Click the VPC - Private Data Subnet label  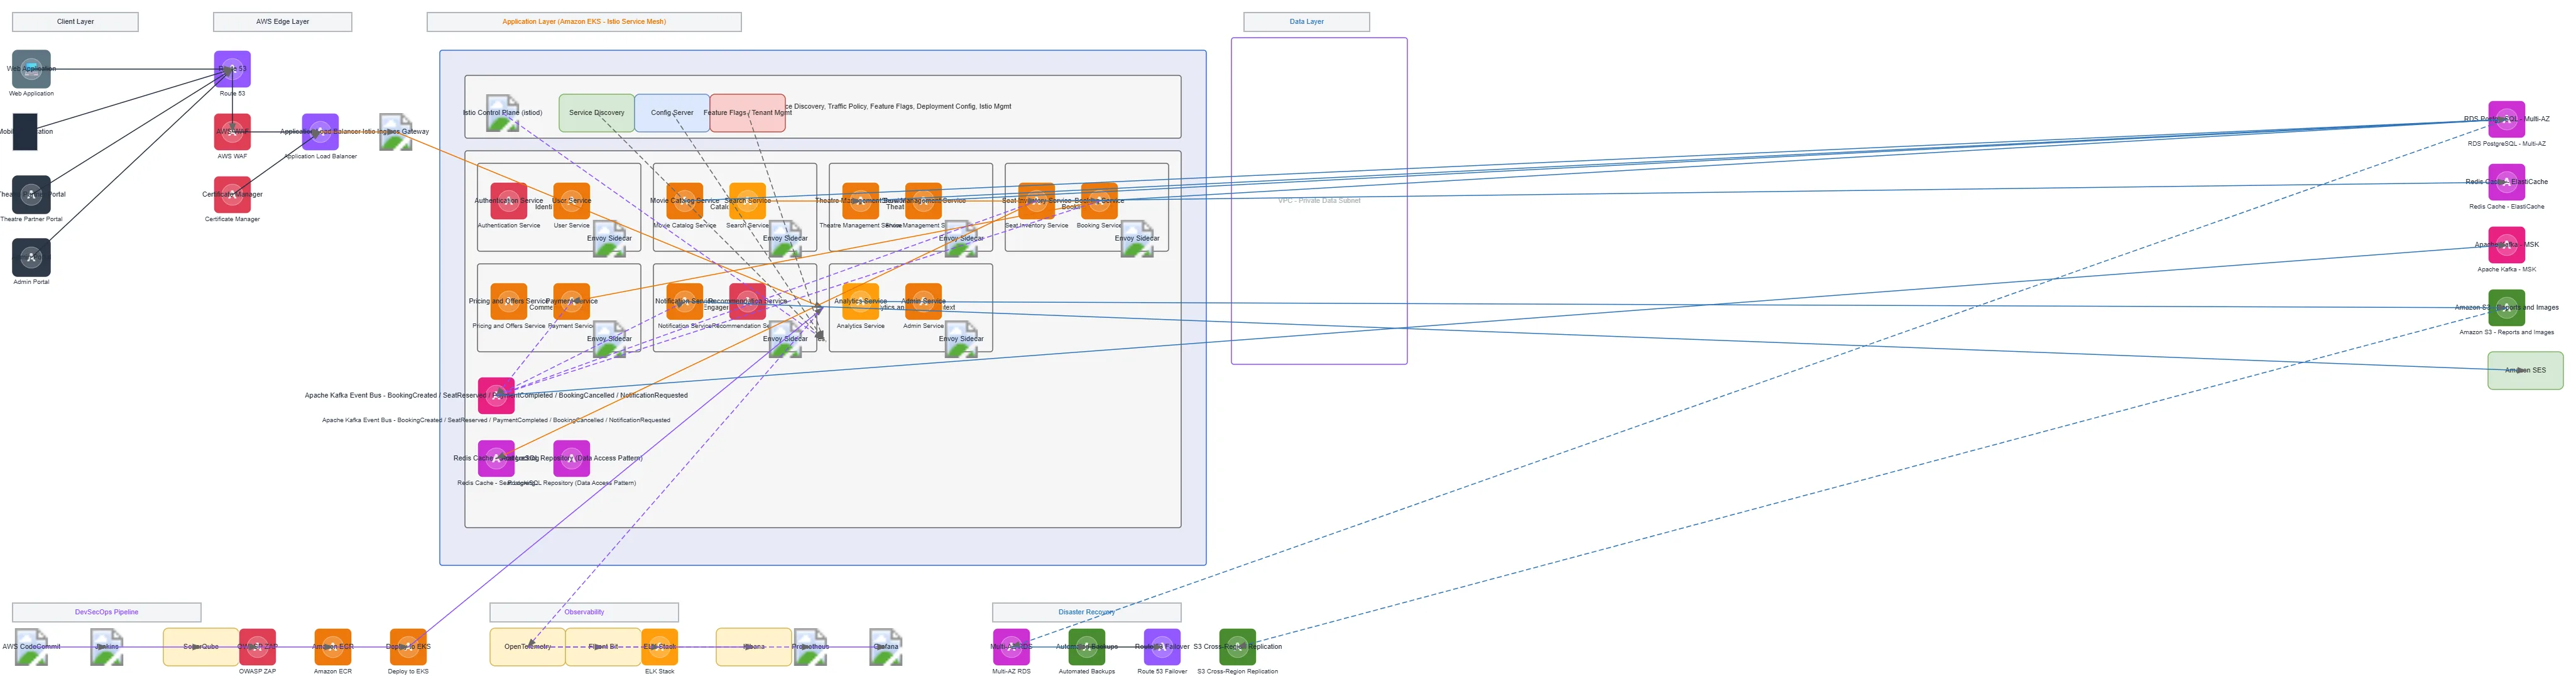pos(1319,201)
